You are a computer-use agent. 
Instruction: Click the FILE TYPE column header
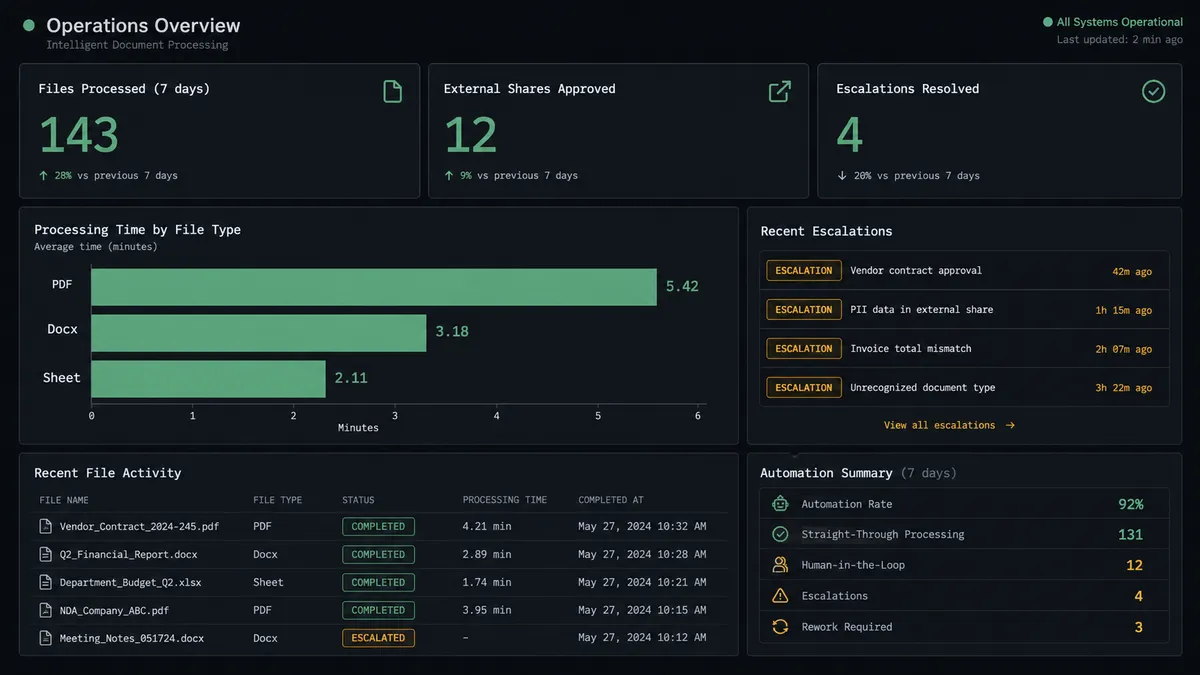277,500
